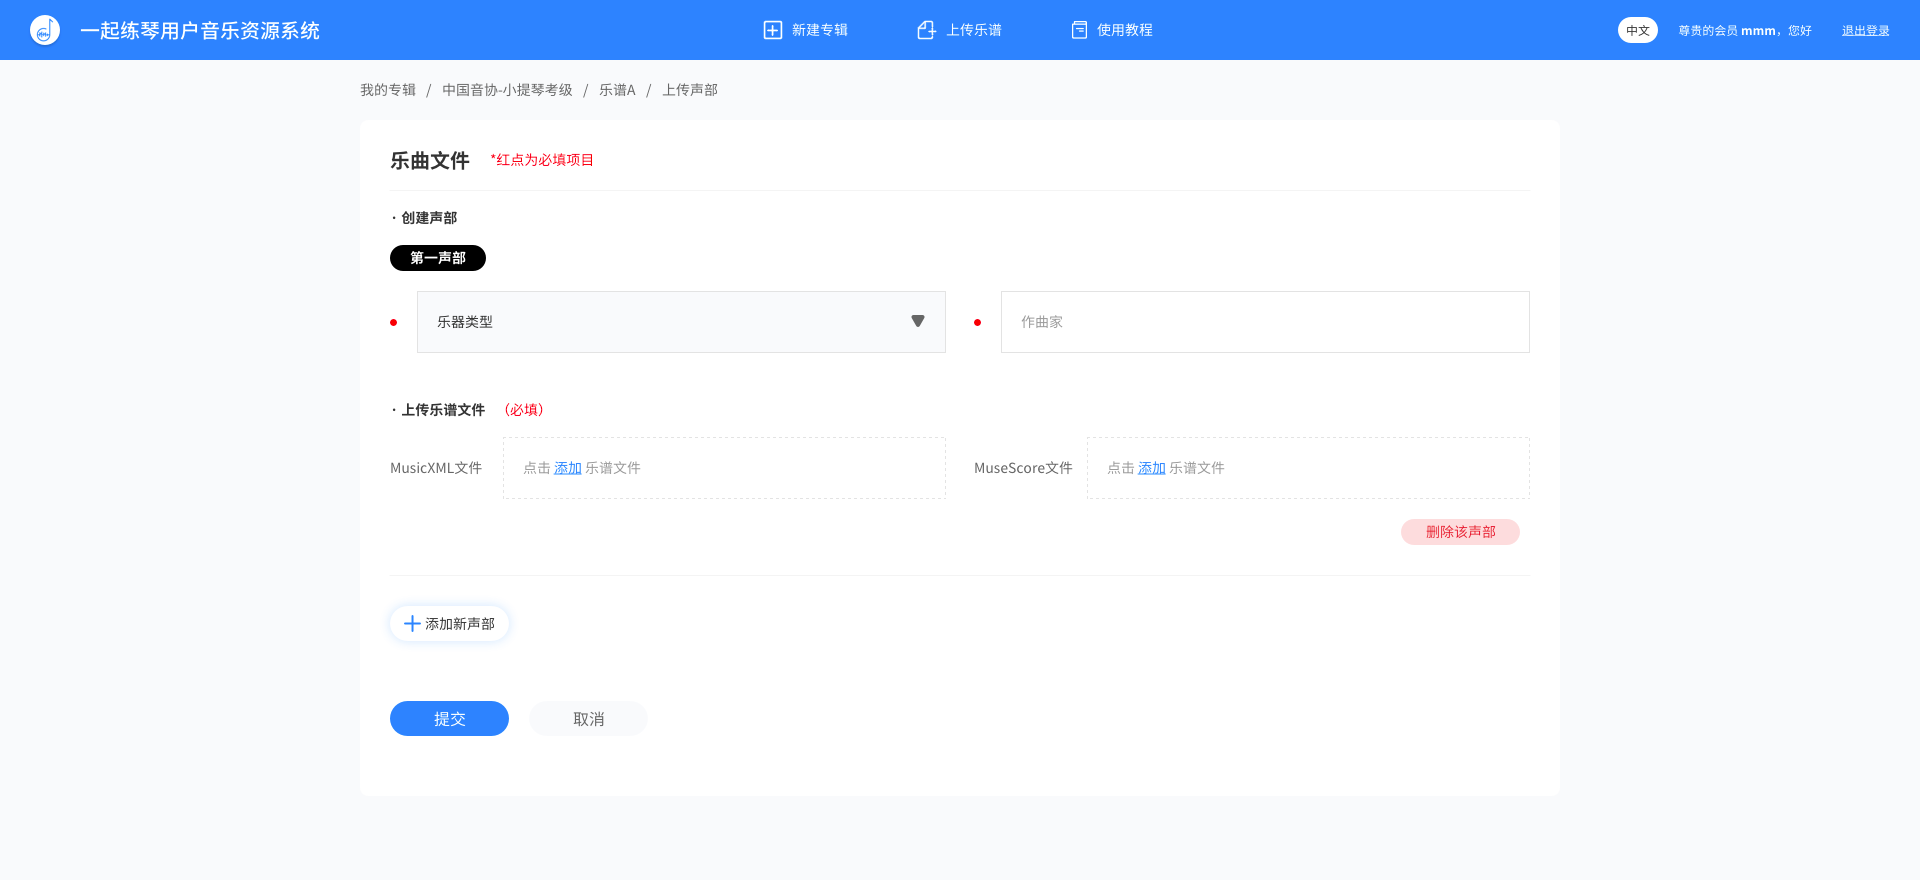
Task: Click the app logo icon in header
Action: point(45,30)
